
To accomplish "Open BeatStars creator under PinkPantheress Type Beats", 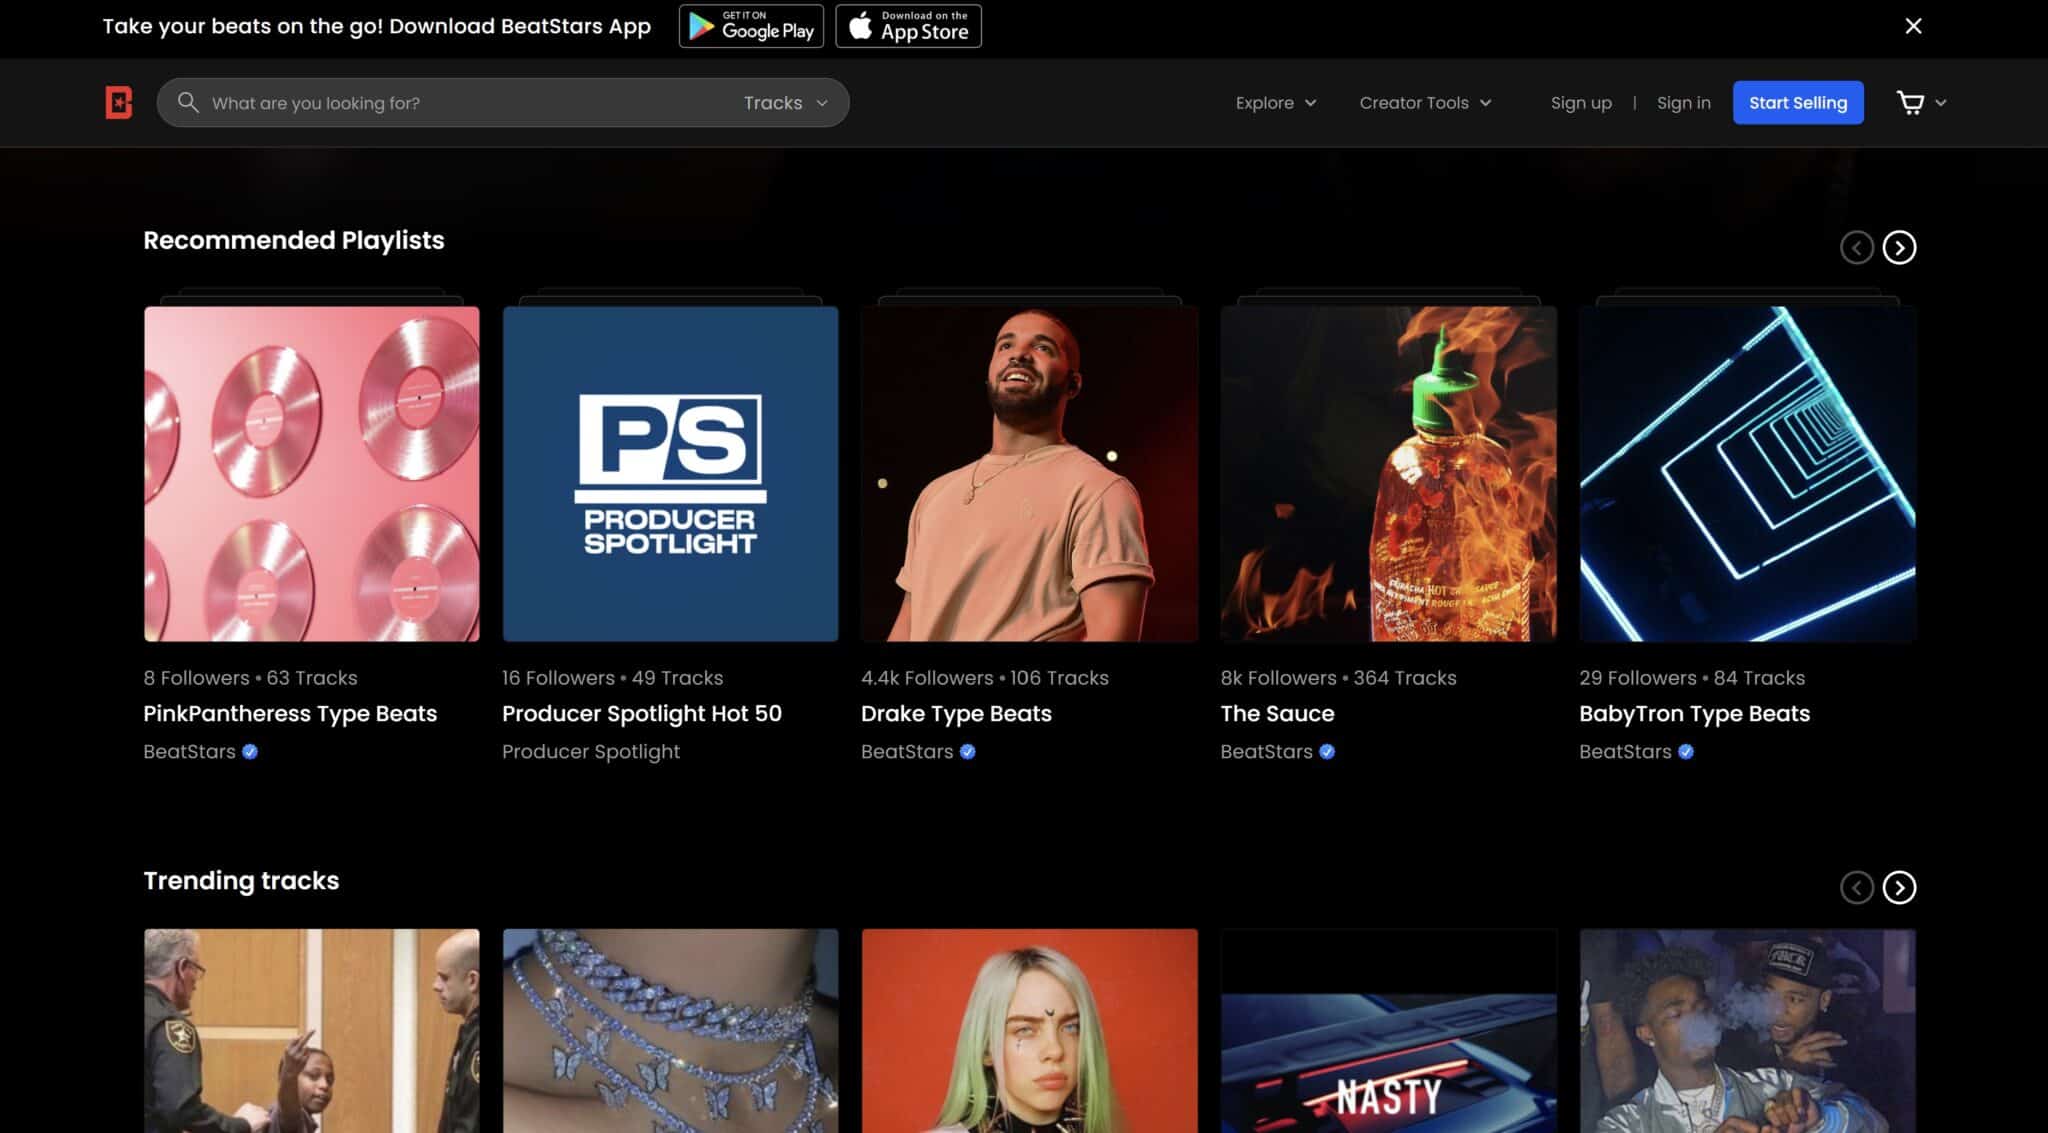I will coord(189,752).
